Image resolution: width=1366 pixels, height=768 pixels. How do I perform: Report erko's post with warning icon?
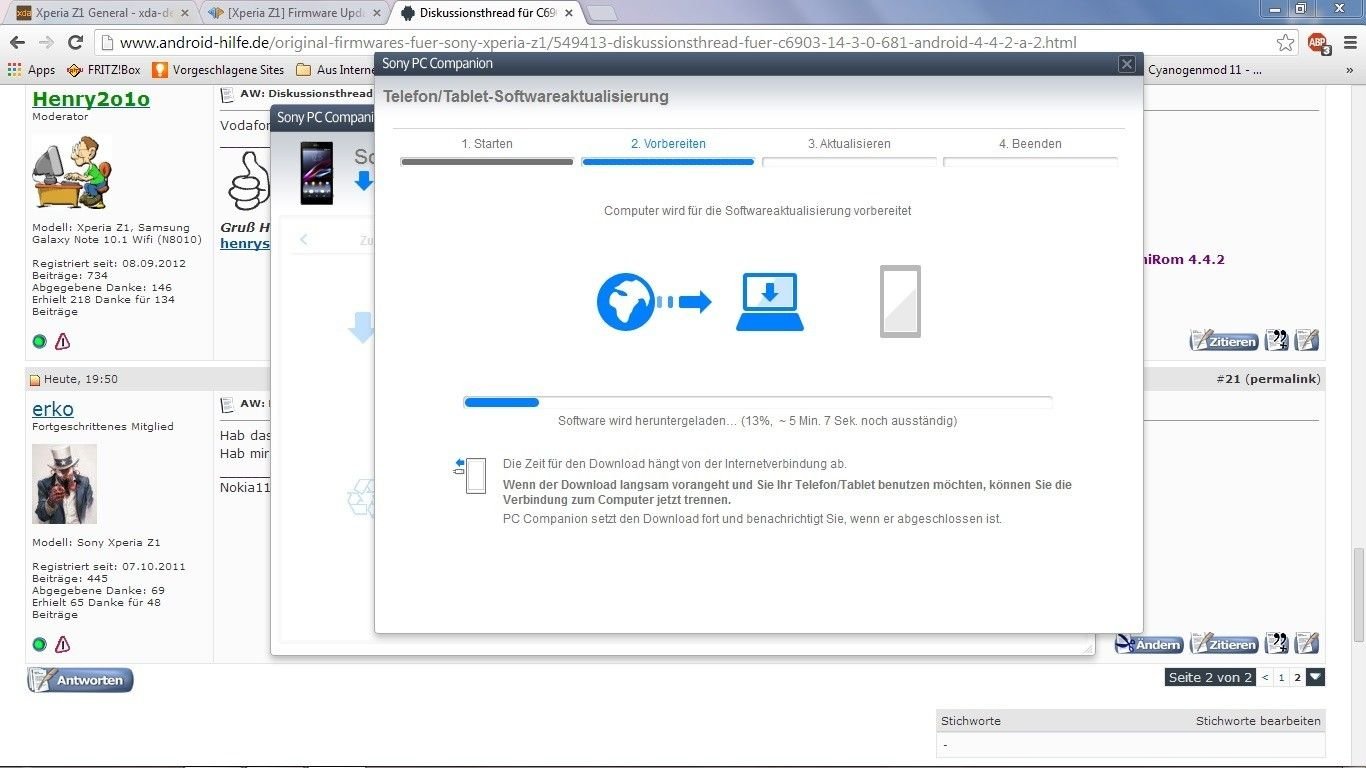pos(62,644)
